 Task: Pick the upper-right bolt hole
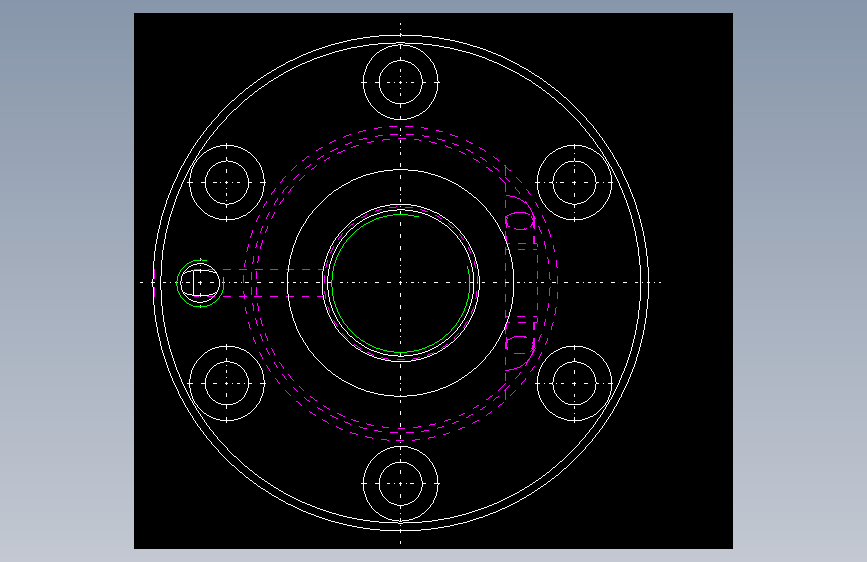(574, 182)
